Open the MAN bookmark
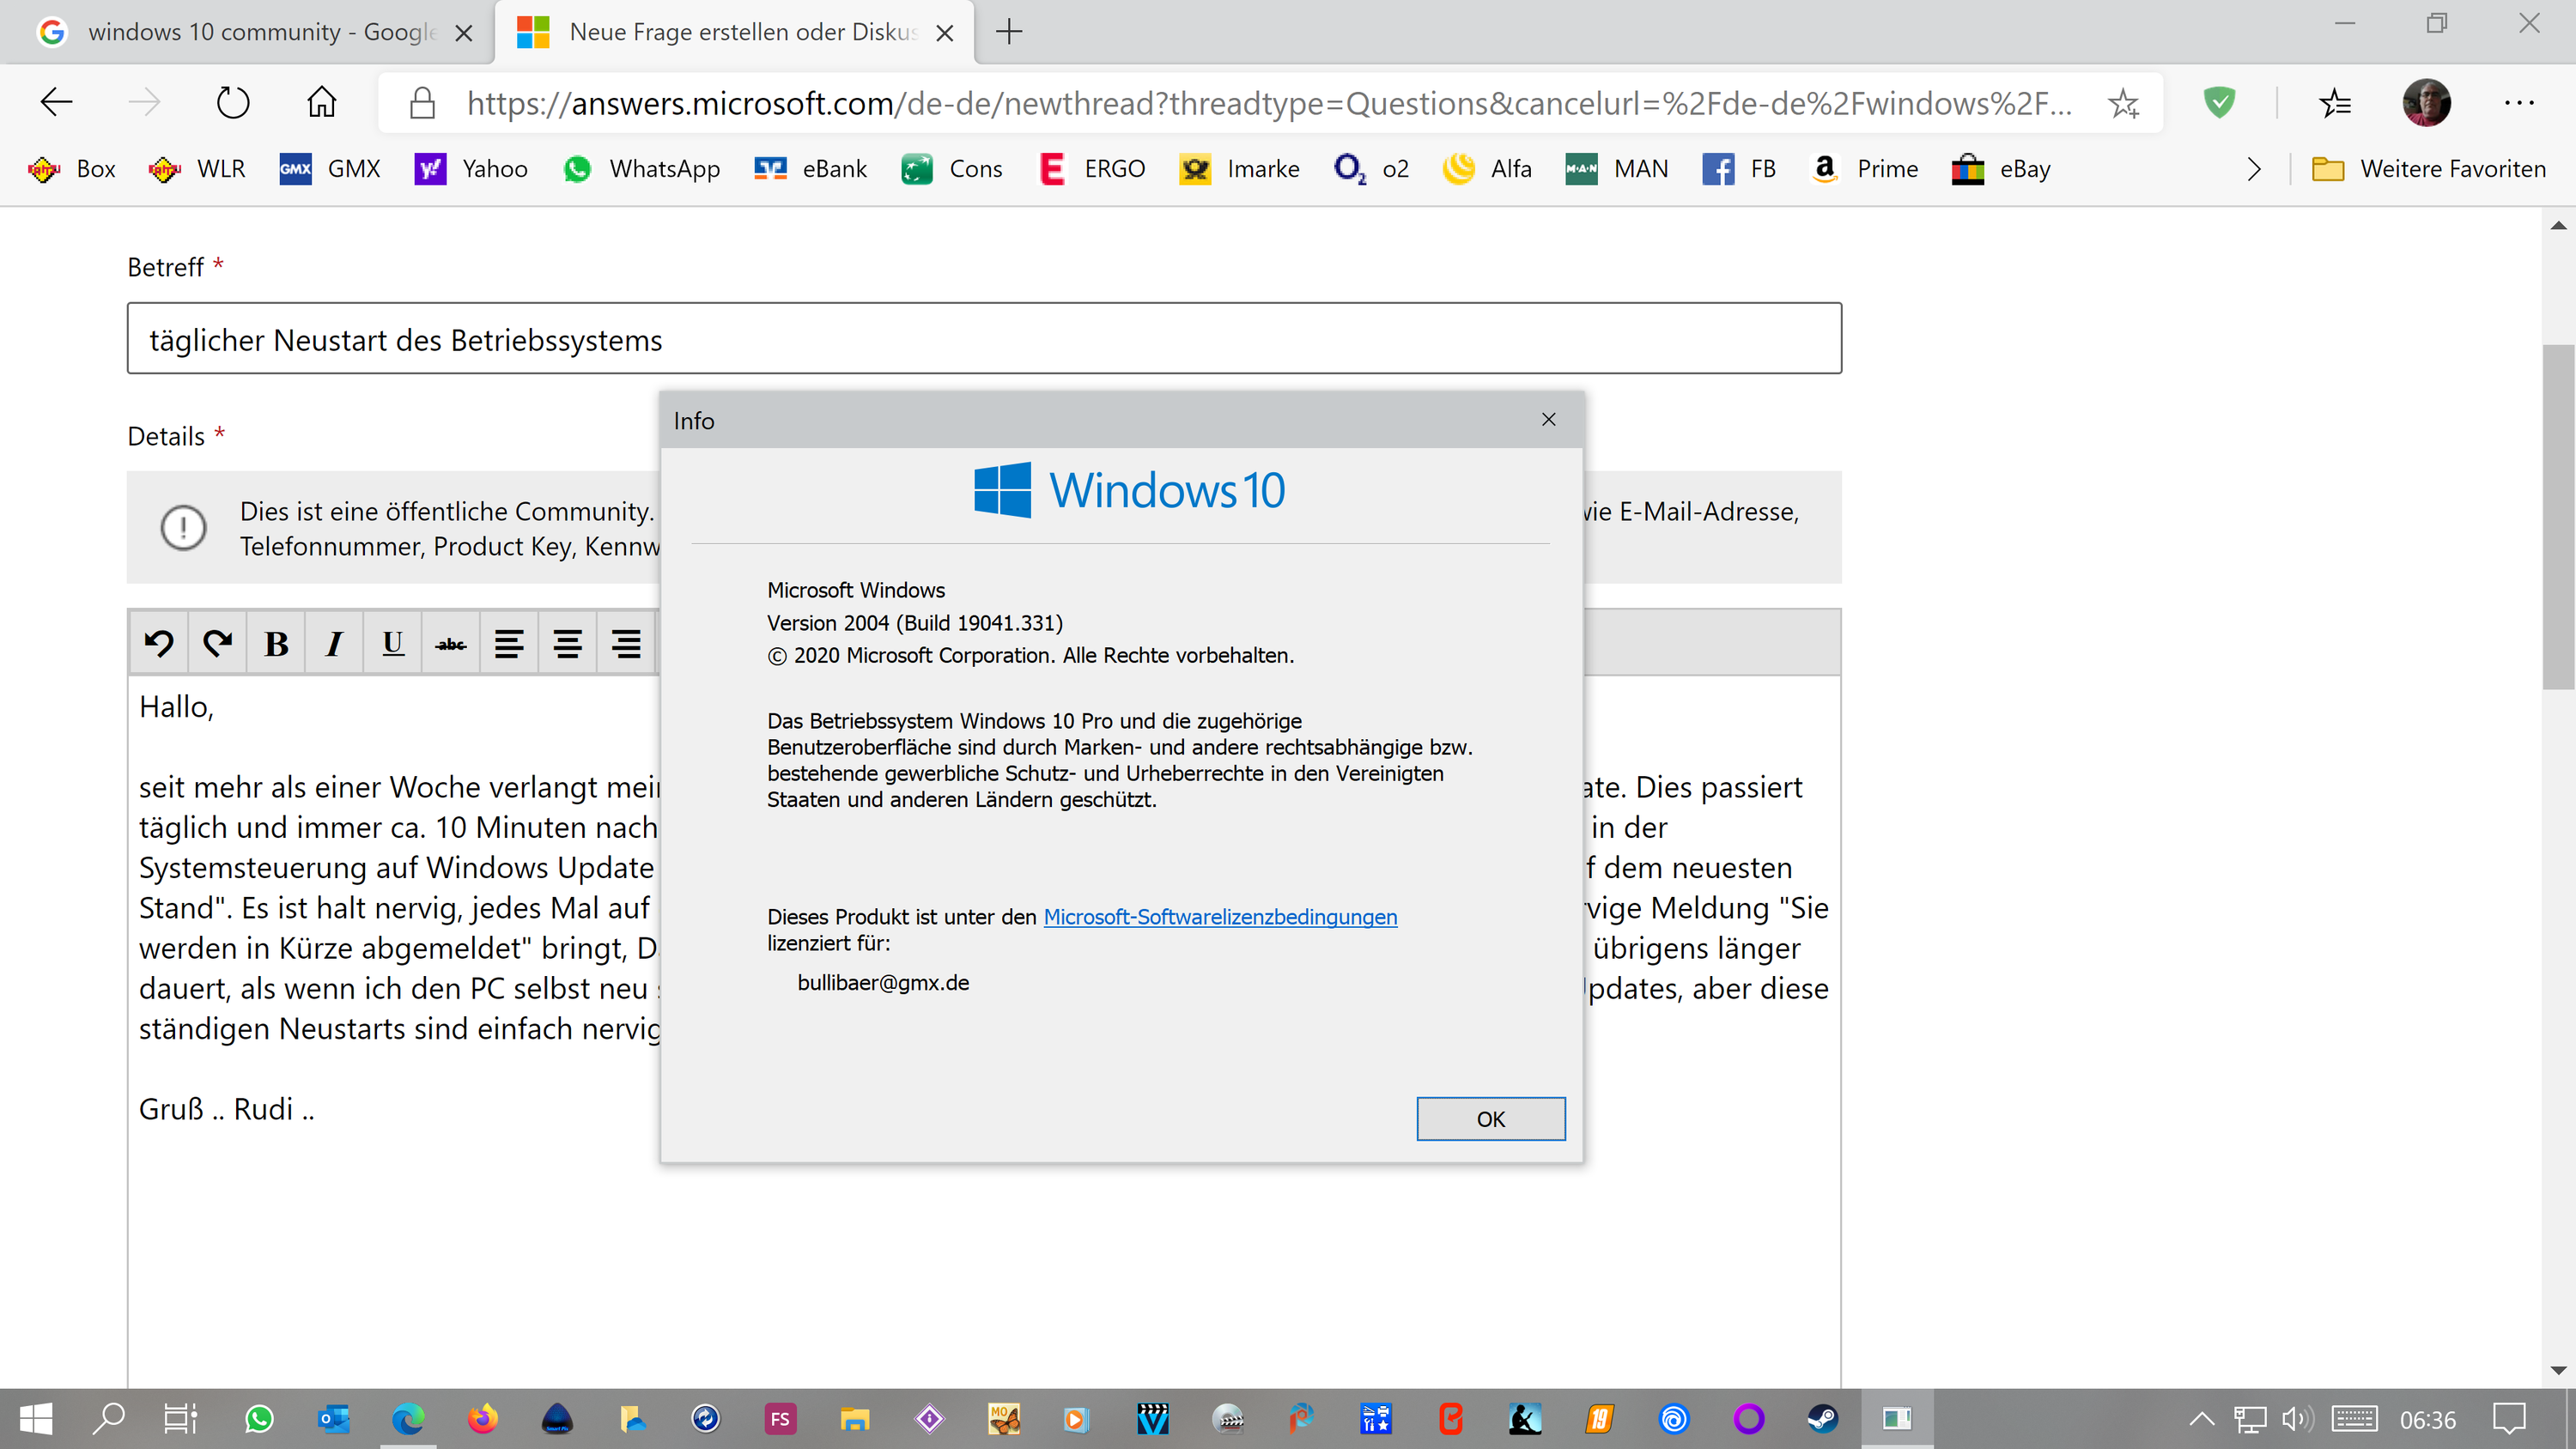Image resolution: width=2576 pixels, height=1449 pixels. click(x=1617, y=169)
